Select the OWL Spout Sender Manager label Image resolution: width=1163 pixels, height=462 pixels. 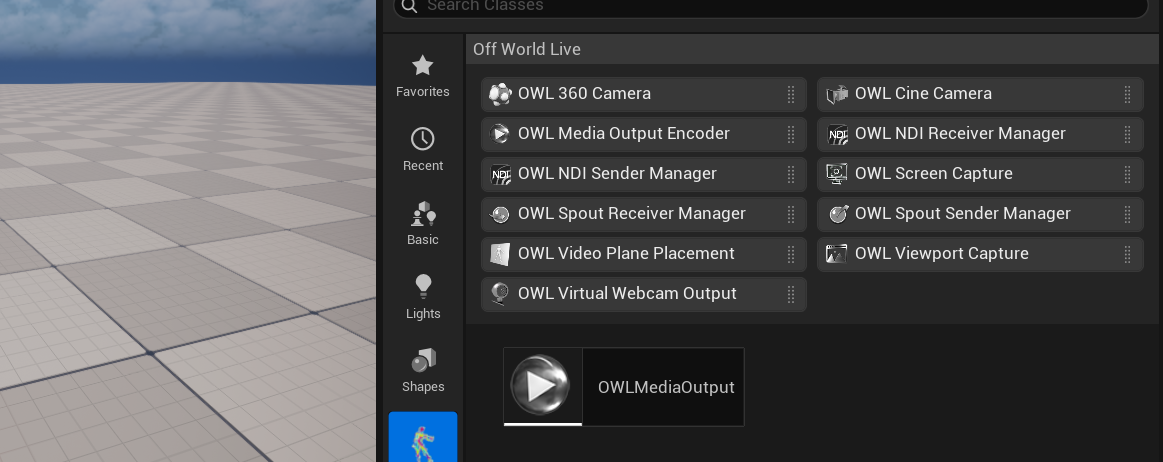click(x=963, y=214)
